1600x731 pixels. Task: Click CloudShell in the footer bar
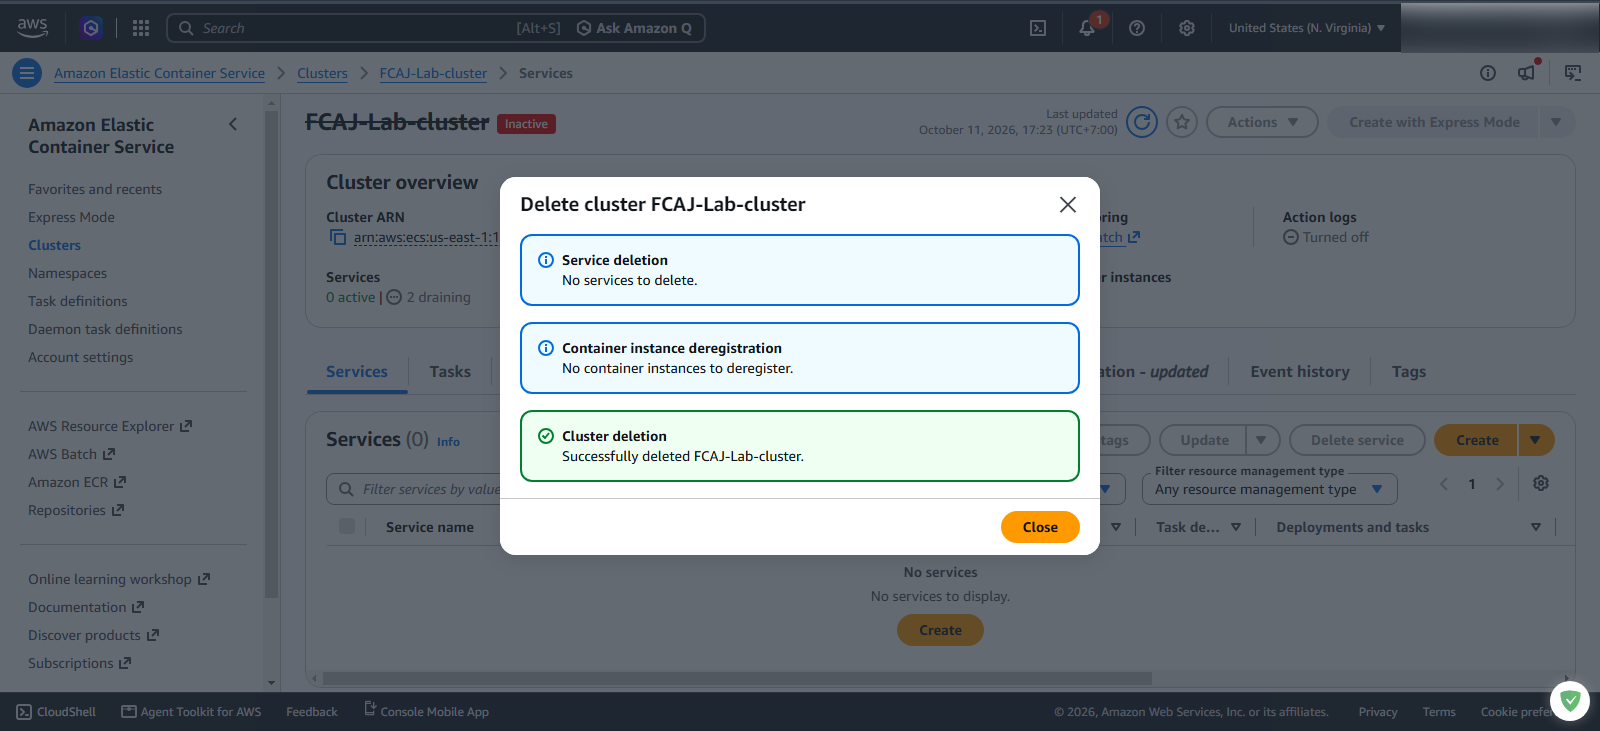point(56,712)
